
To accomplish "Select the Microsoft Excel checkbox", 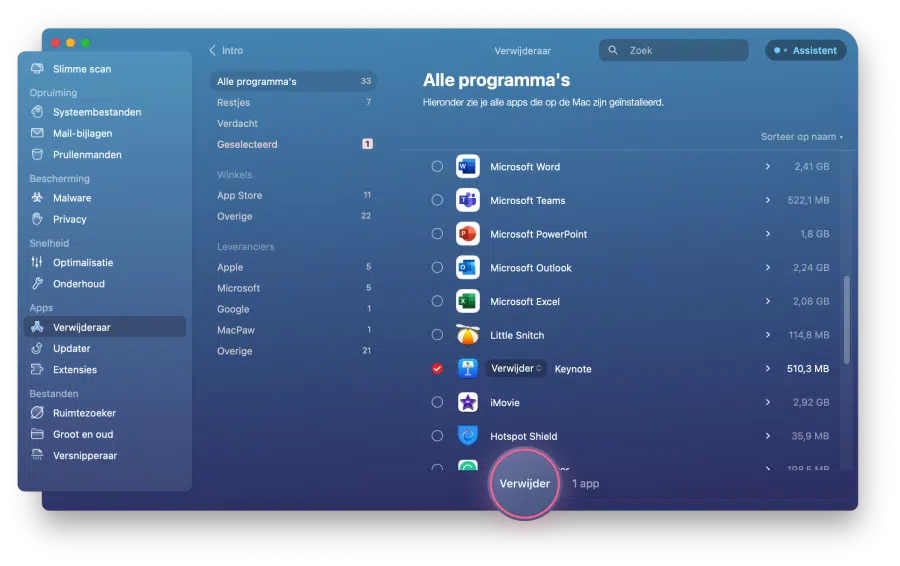I will pyautogui.click(x=437, y=301).
